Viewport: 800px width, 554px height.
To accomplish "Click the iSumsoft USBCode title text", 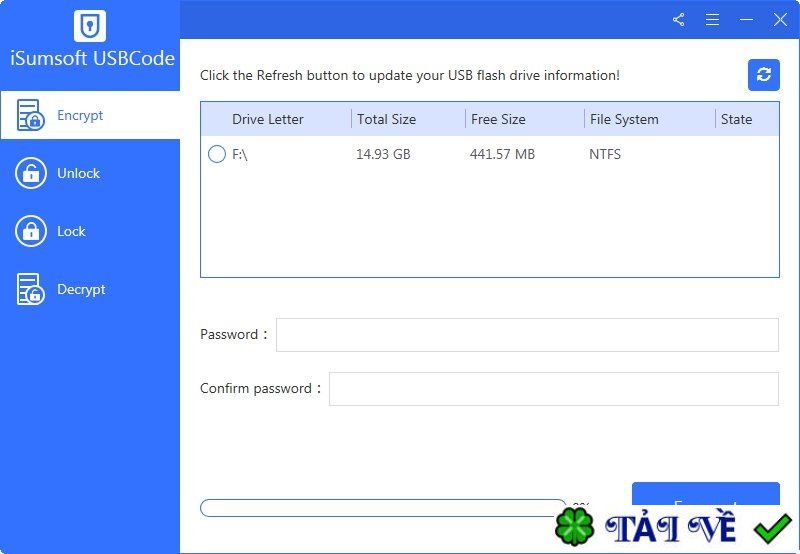I will click(x=92, y=58).
